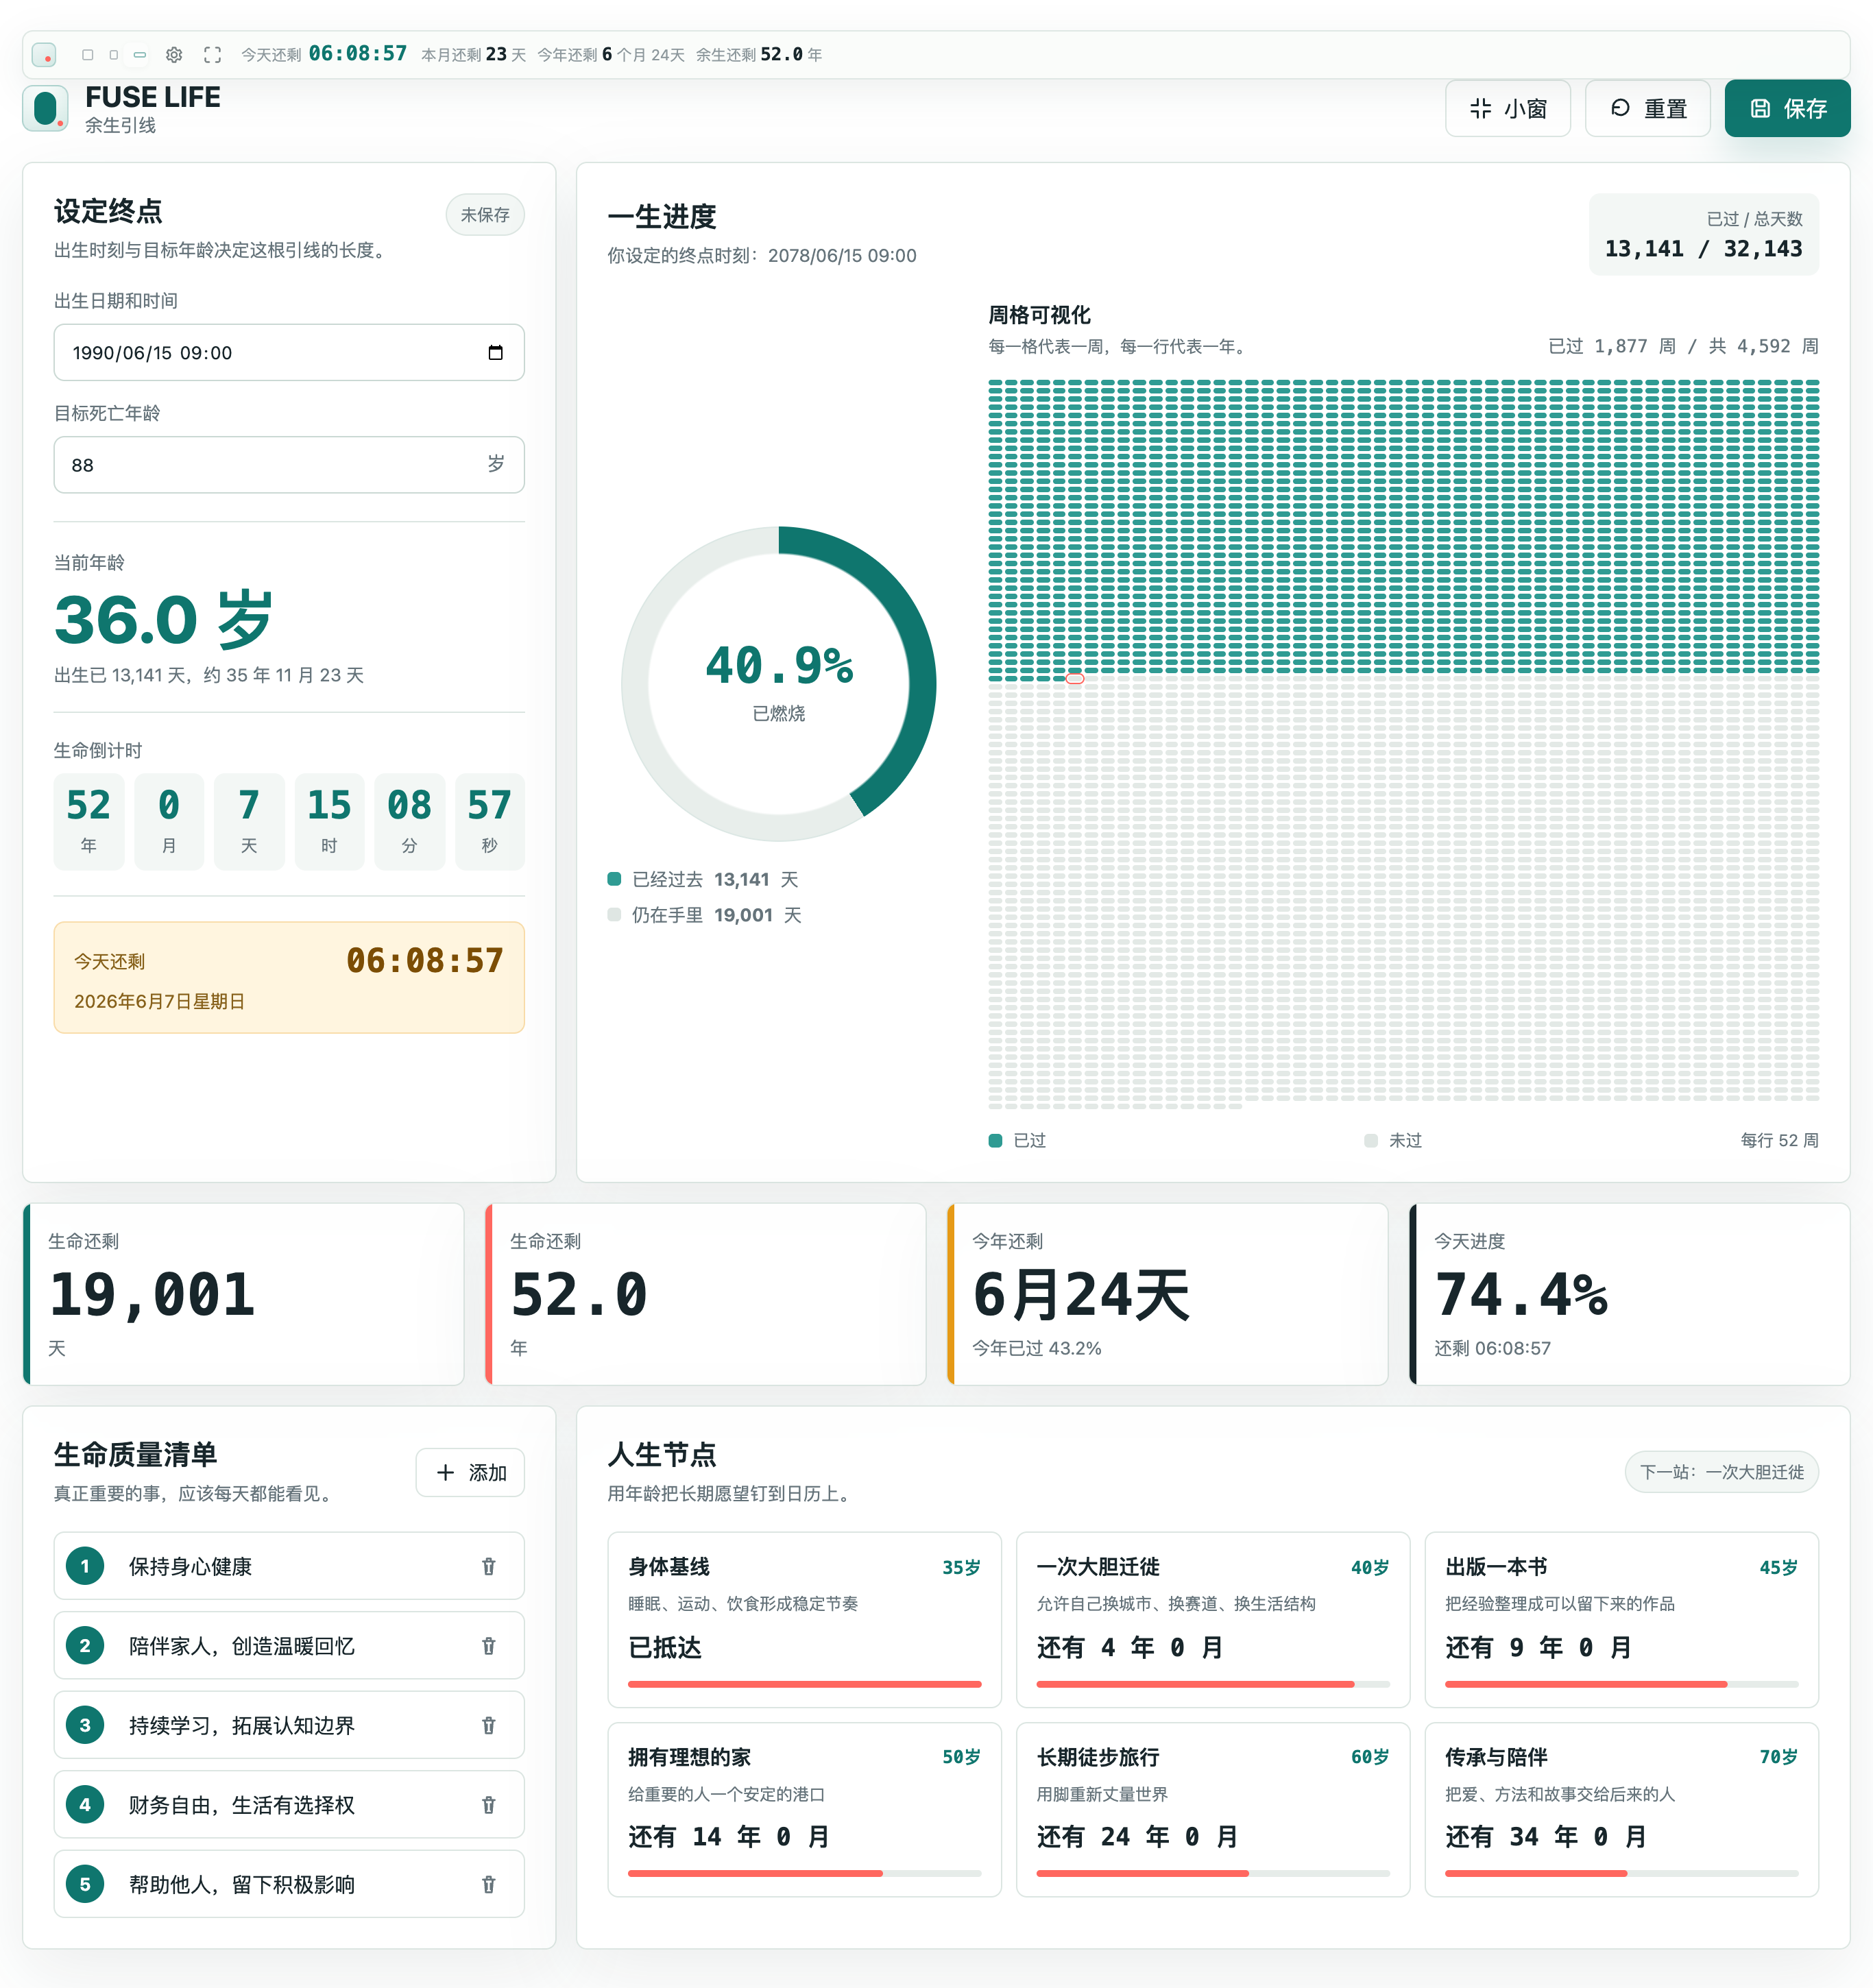
Task: Click the 40岁 age label on 一次大胆迁徙
Action: tap(1370, 1567)
